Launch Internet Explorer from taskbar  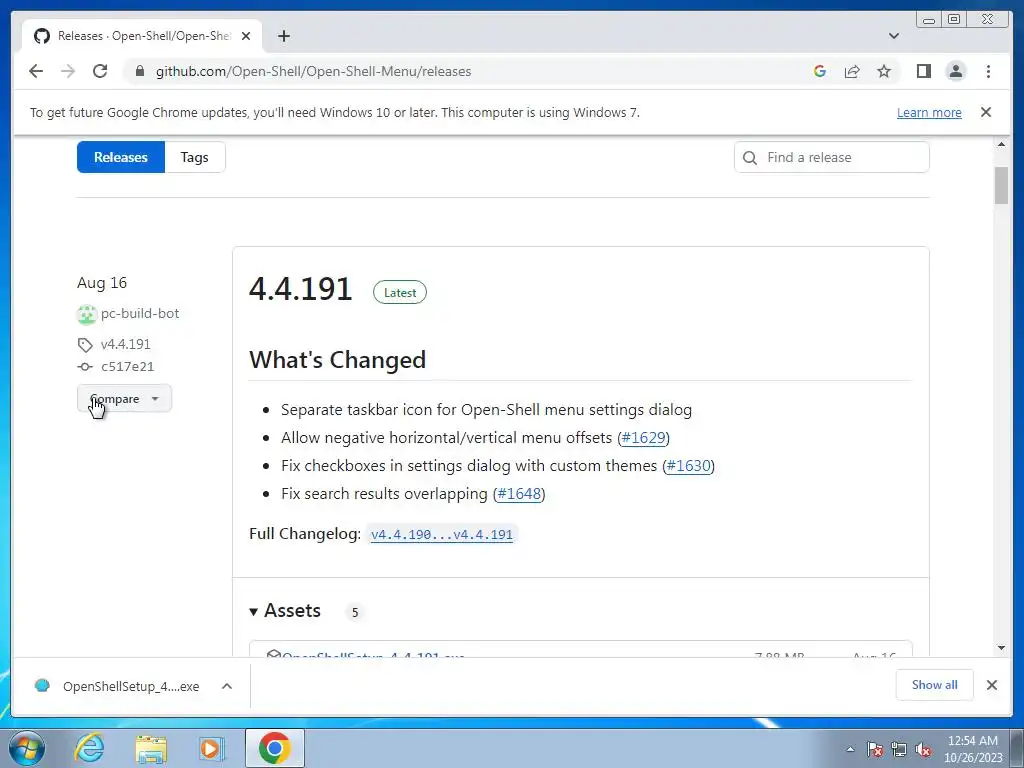(88, 748)
